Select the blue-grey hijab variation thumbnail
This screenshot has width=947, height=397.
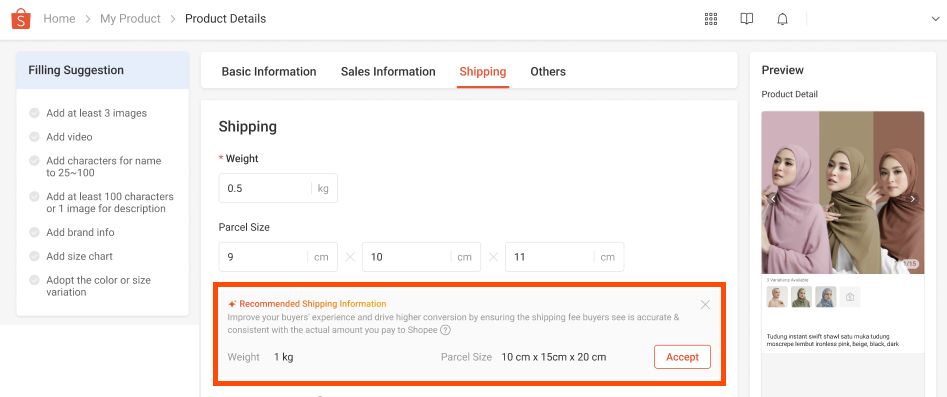pyautogui.click(x=826, y=297)
